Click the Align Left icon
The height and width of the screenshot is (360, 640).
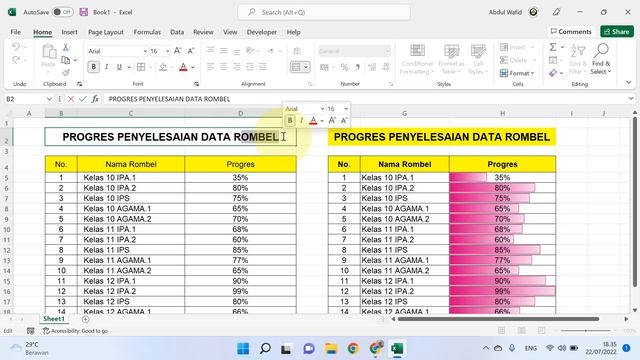[x=211, y=67]
